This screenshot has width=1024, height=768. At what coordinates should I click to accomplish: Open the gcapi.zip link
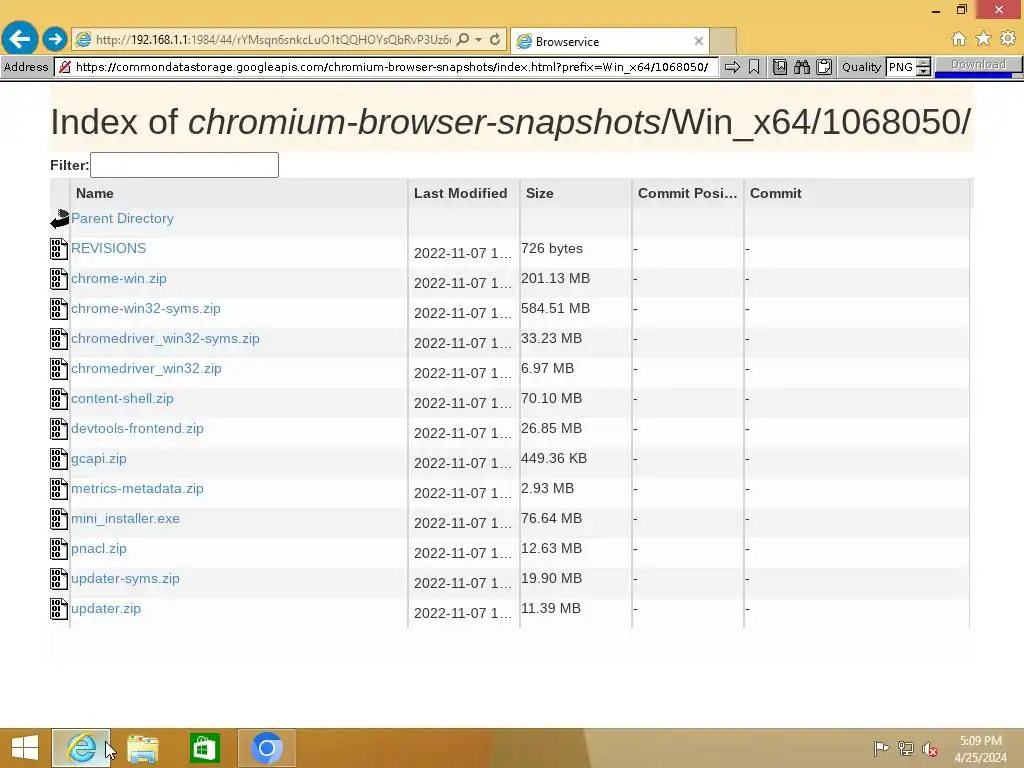point(99,458)
